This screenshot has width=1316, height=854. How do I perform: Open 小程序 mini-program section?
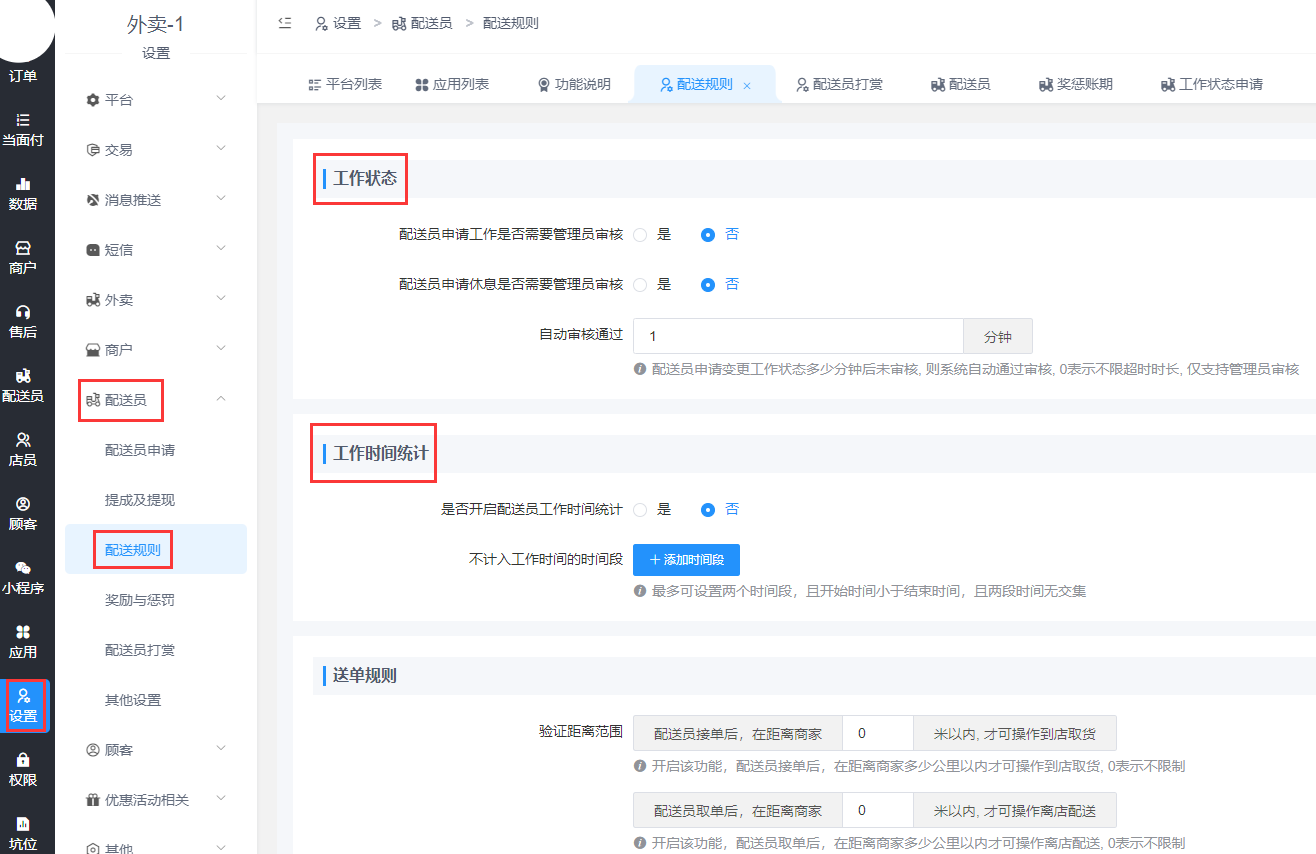(23, 578)
